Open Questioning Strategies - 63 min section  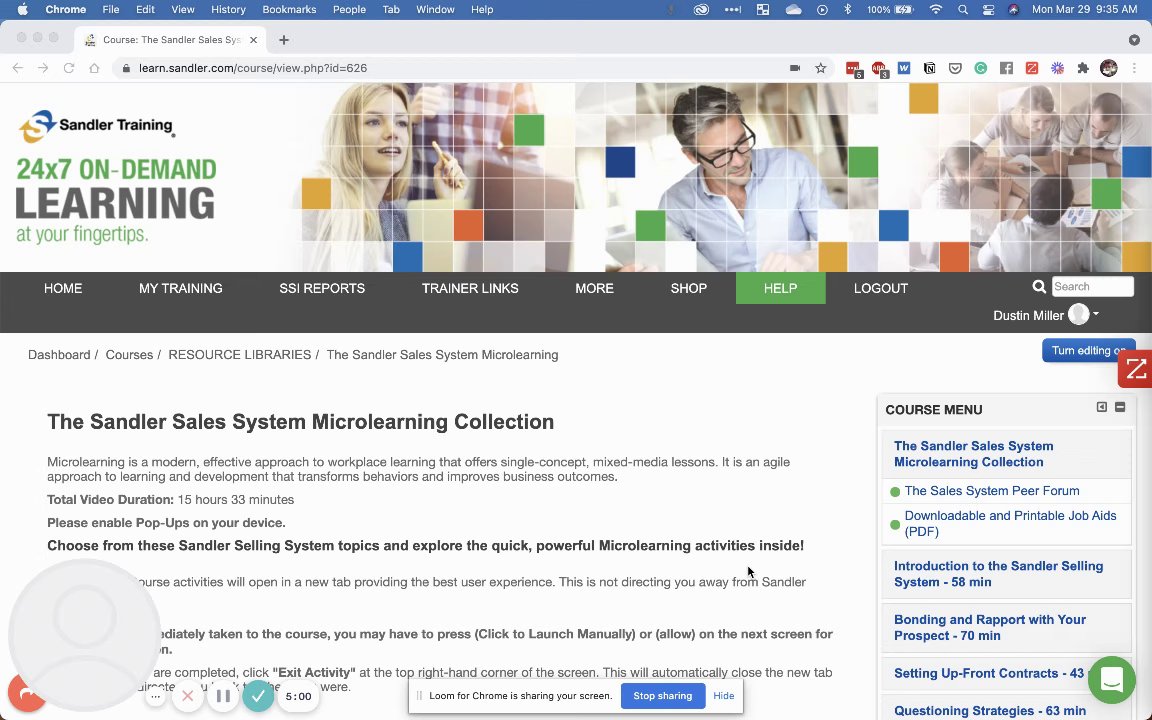pyautogui.click(x=990, y=710)
